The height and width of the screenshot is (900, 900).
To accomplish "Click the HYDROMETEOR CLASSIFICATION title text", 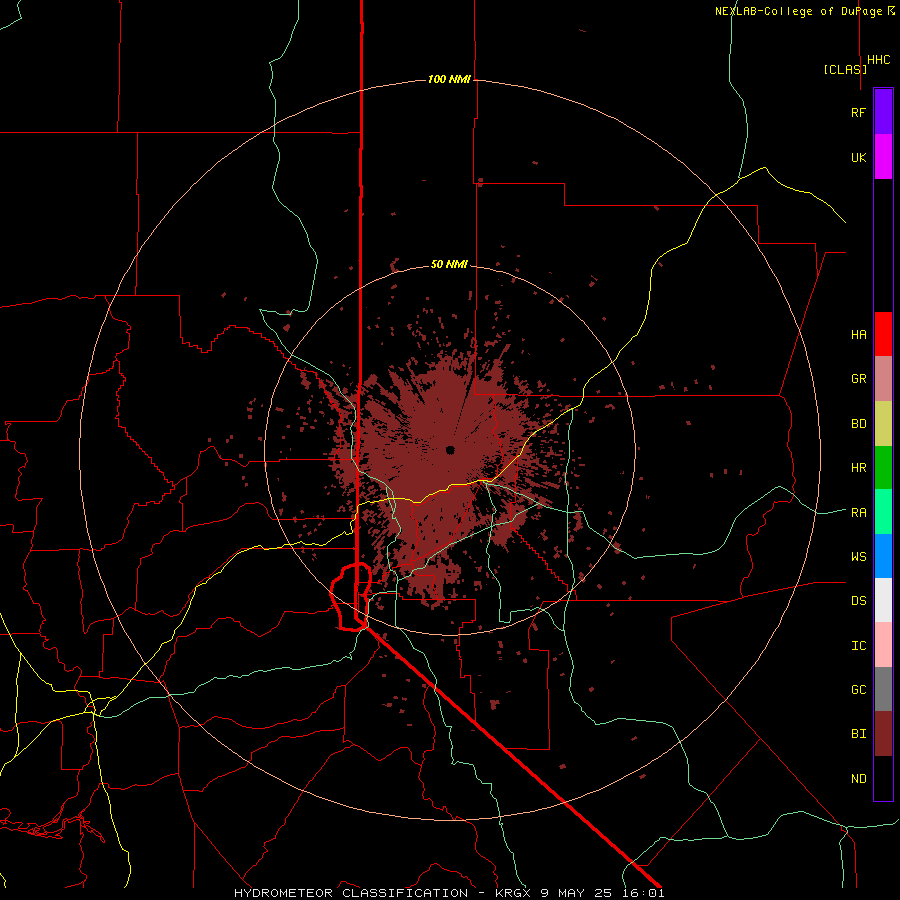I will click(x=351, y=893).
